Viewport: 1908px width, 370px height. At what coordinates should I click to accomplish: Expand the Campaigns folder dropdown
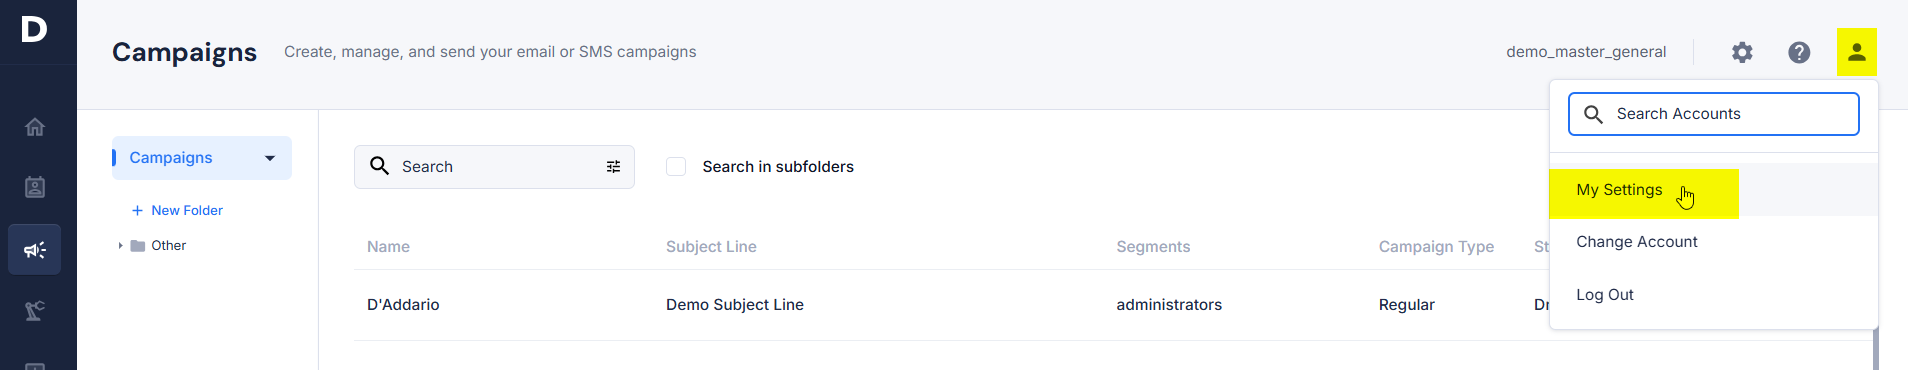pyautogui.click(x=270, y=158)
